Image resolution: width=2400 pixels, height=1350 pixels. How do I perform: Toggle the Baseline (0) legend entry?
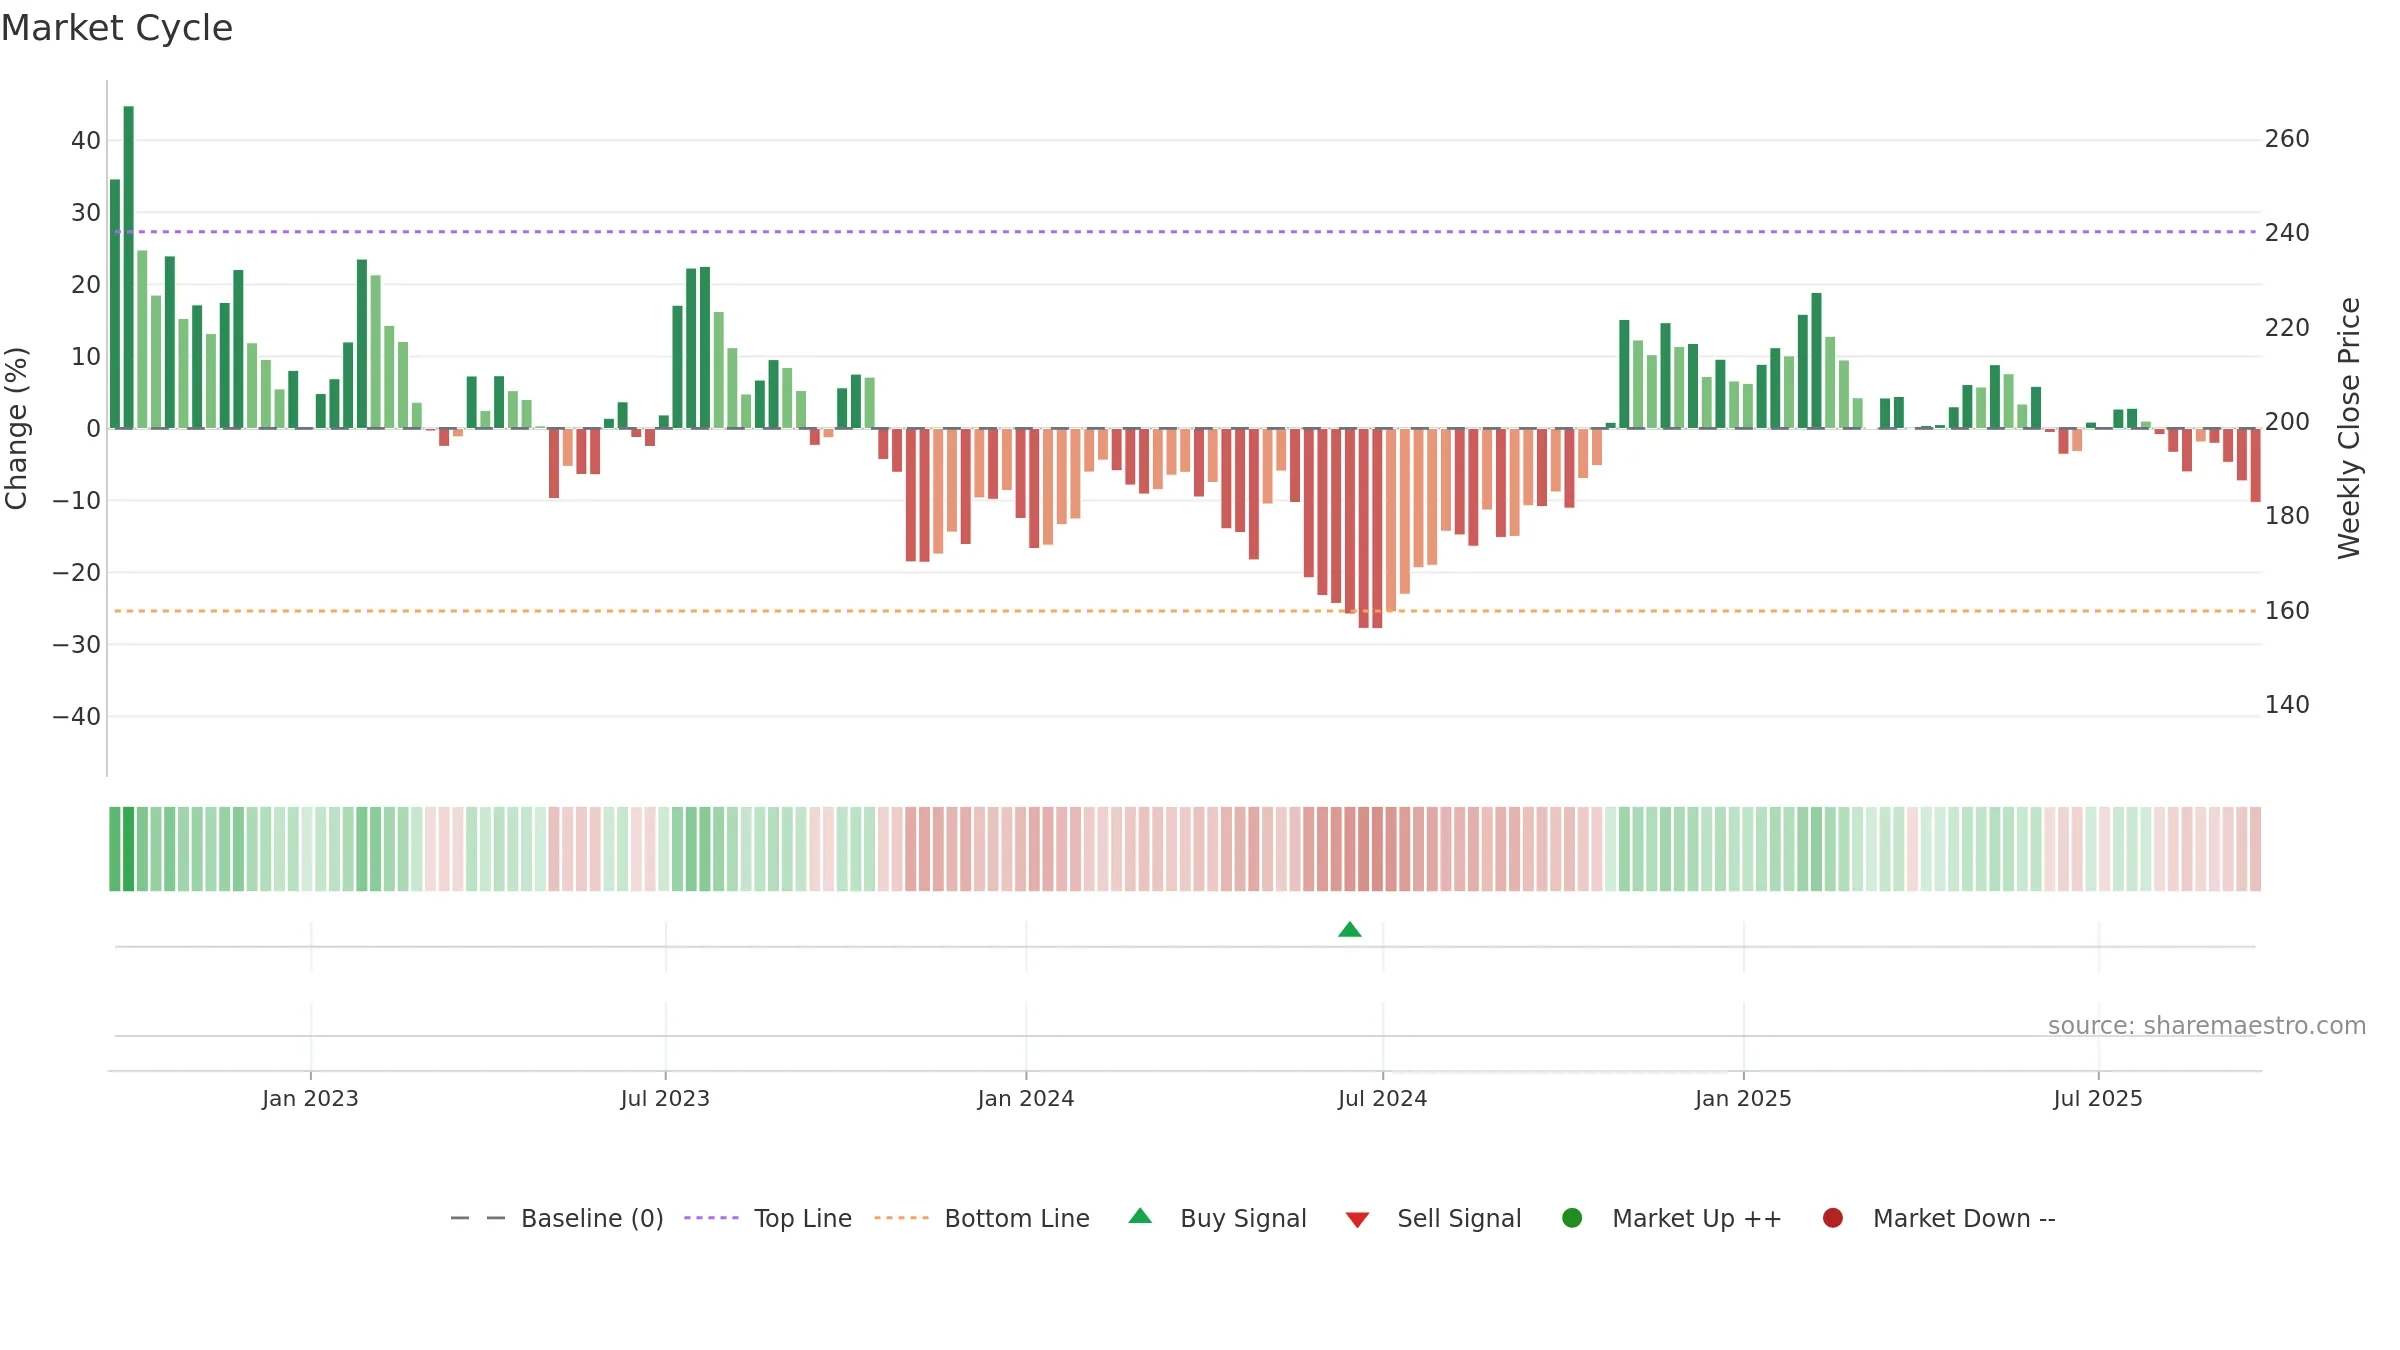[557, 1218]
